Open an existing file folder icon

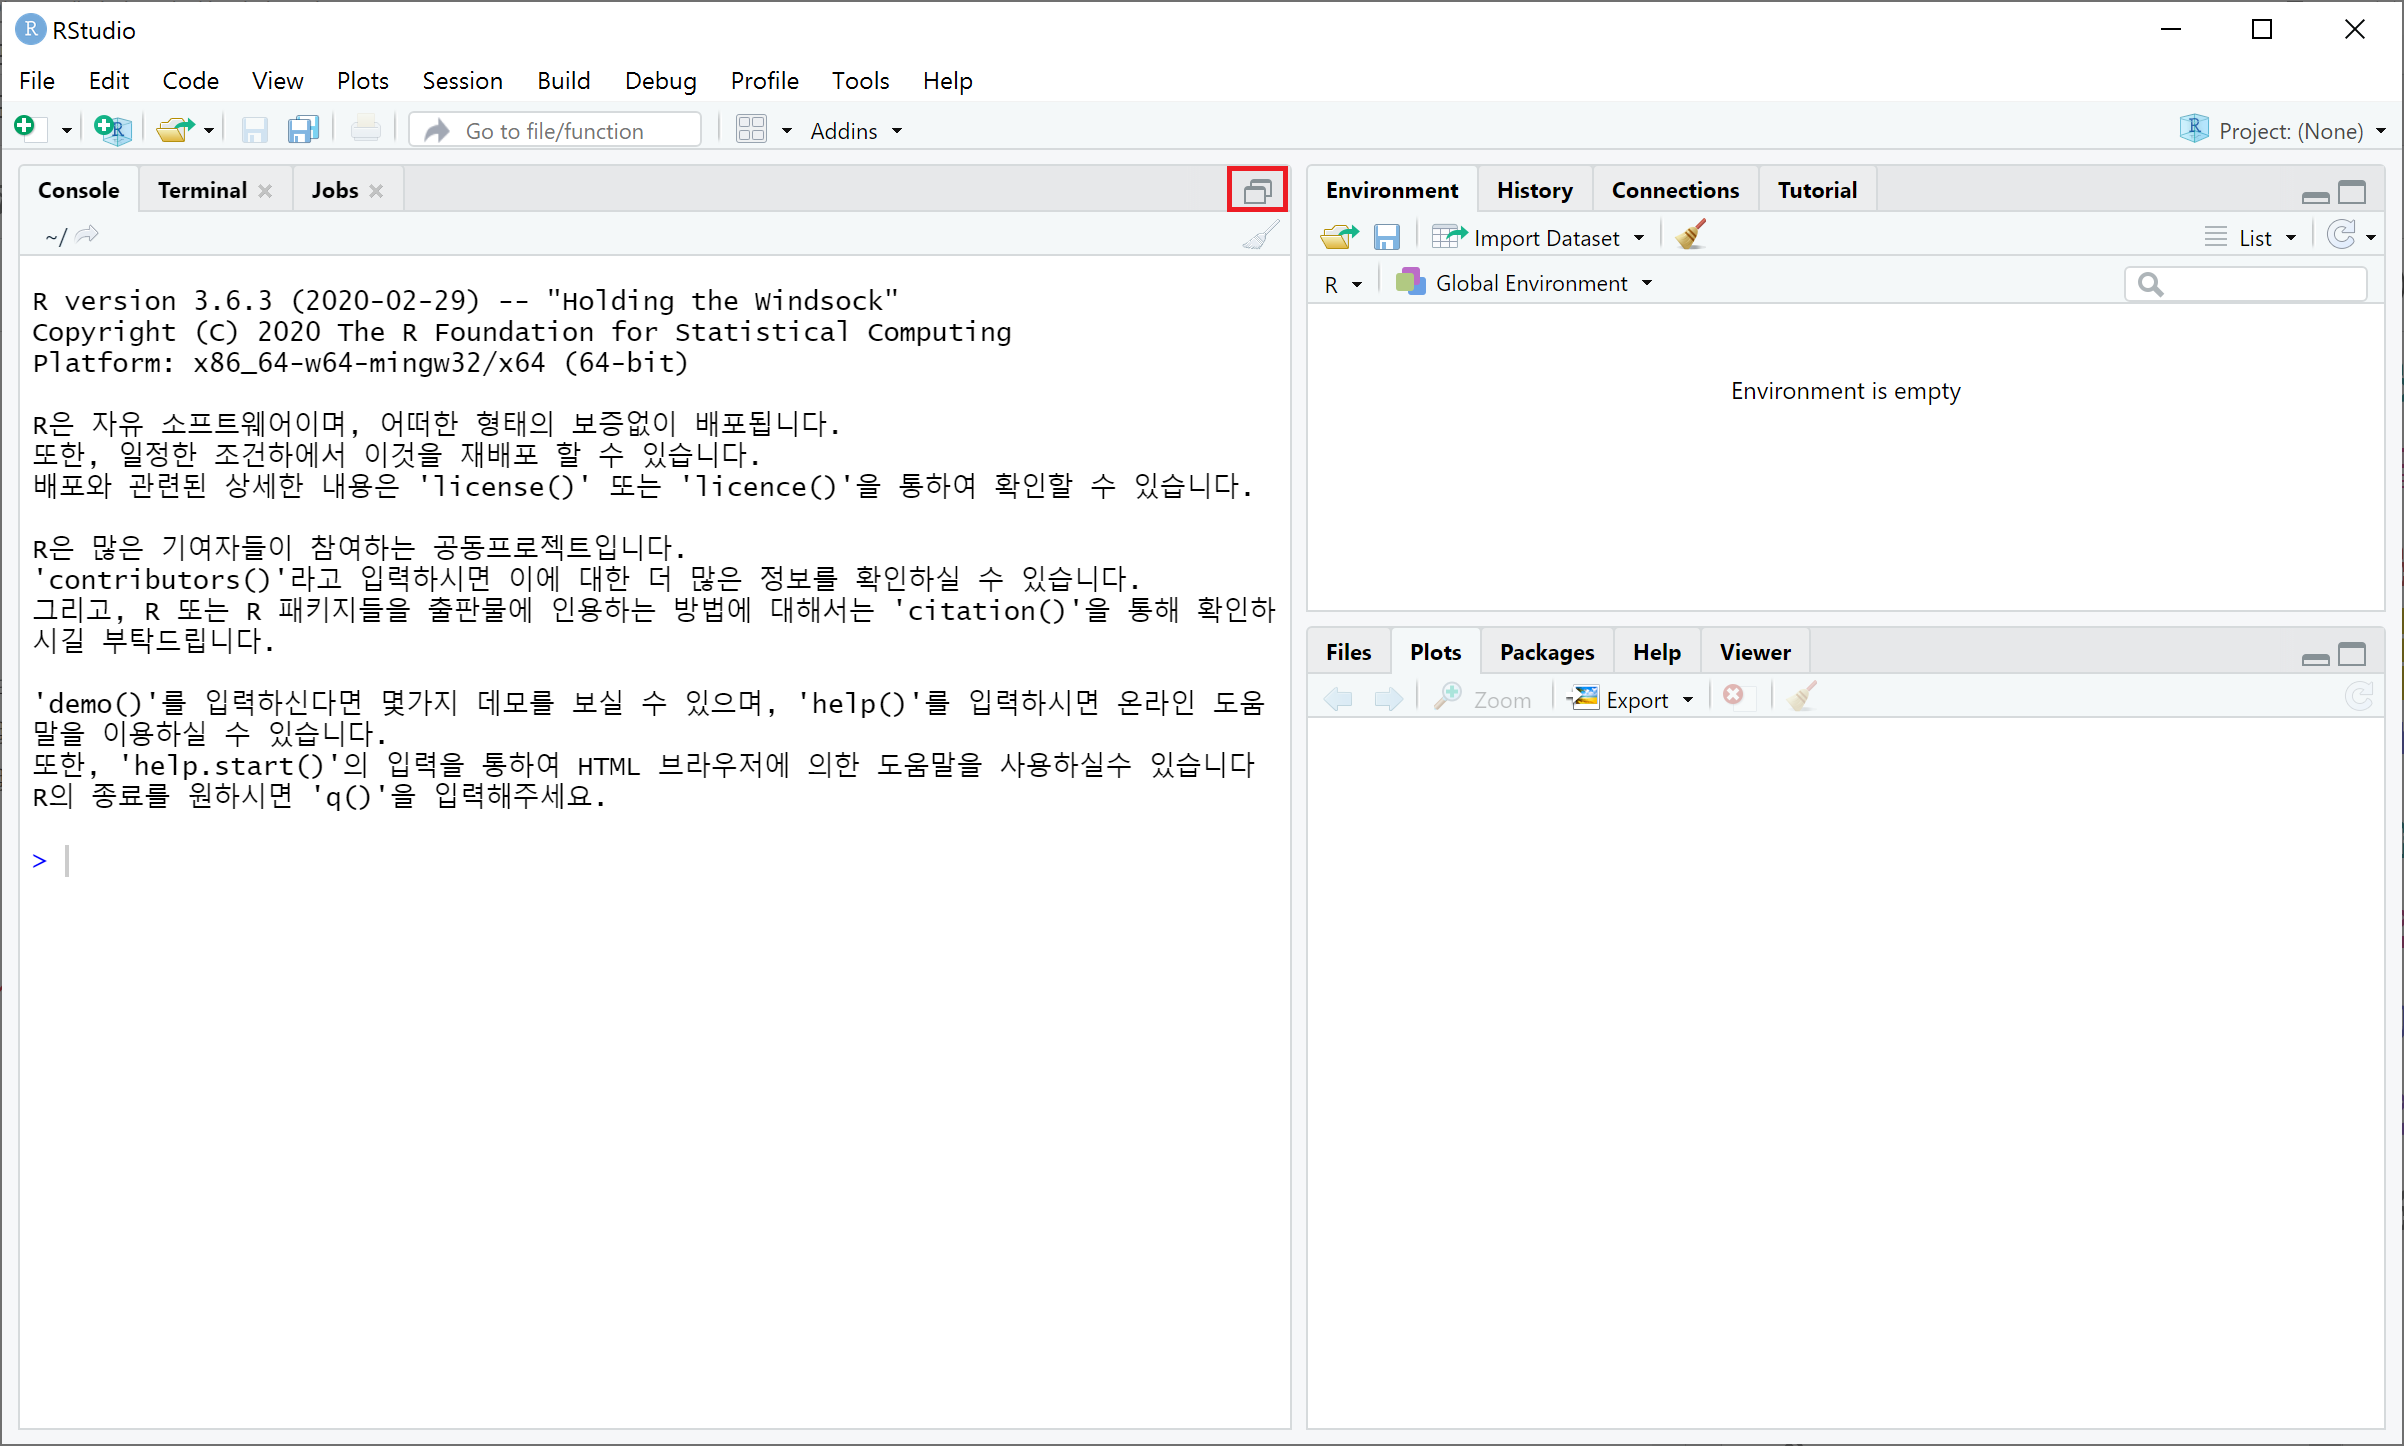click(x=176, y=130)
